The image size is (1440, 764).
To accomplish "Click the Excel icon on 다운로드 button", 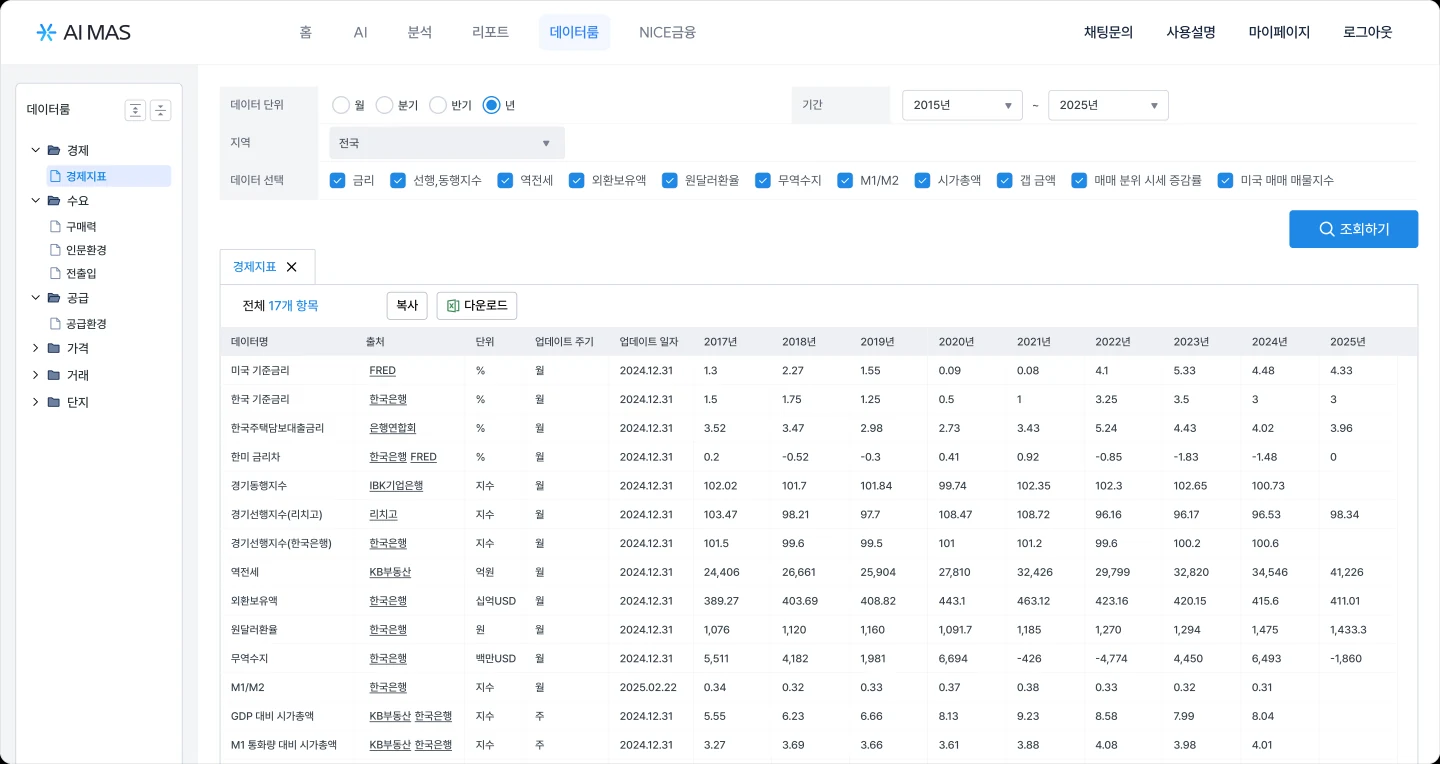I will (x=453, y=306).
